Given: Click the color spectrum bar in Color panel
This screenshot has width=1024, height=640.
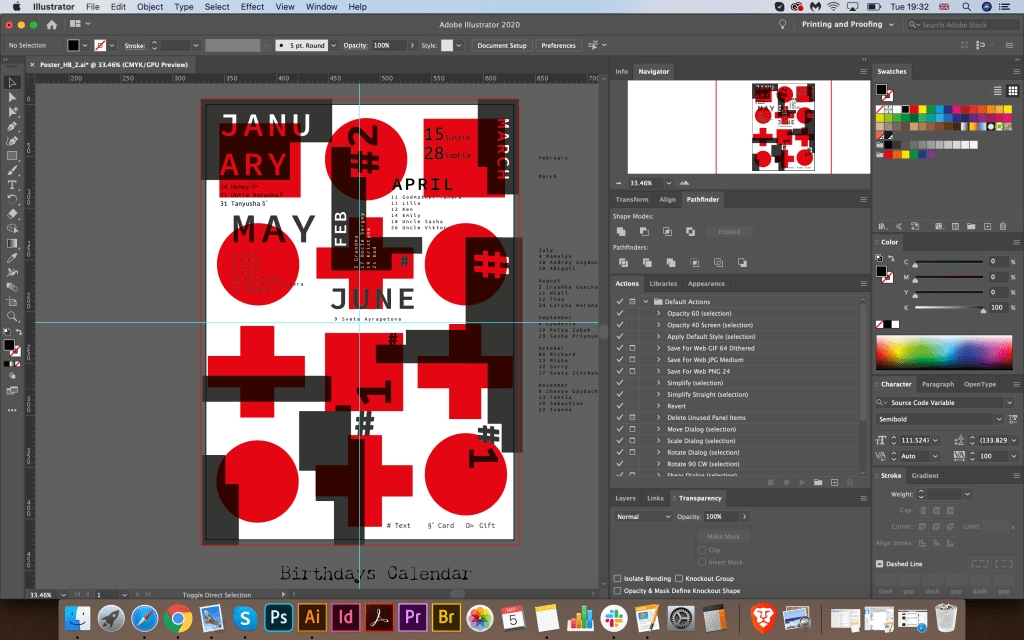Looking at the screenshot, I should click(942, 353).
